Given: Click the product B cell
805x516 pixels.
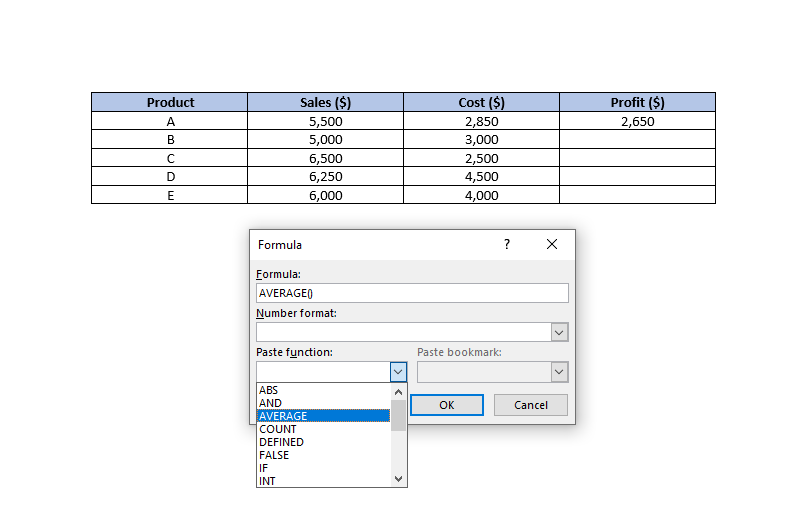Looking at the screenshot, I should tap(170, 140).
